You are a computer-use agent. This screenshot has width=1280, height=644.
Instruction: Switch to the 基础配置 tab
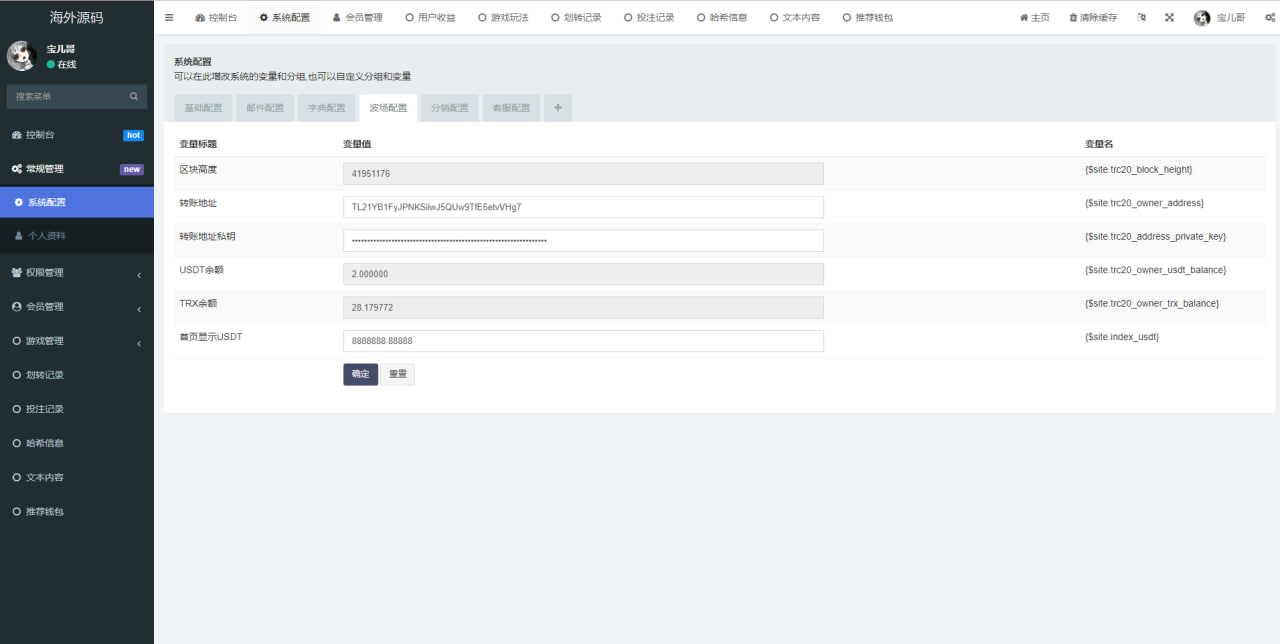point(203,108)
